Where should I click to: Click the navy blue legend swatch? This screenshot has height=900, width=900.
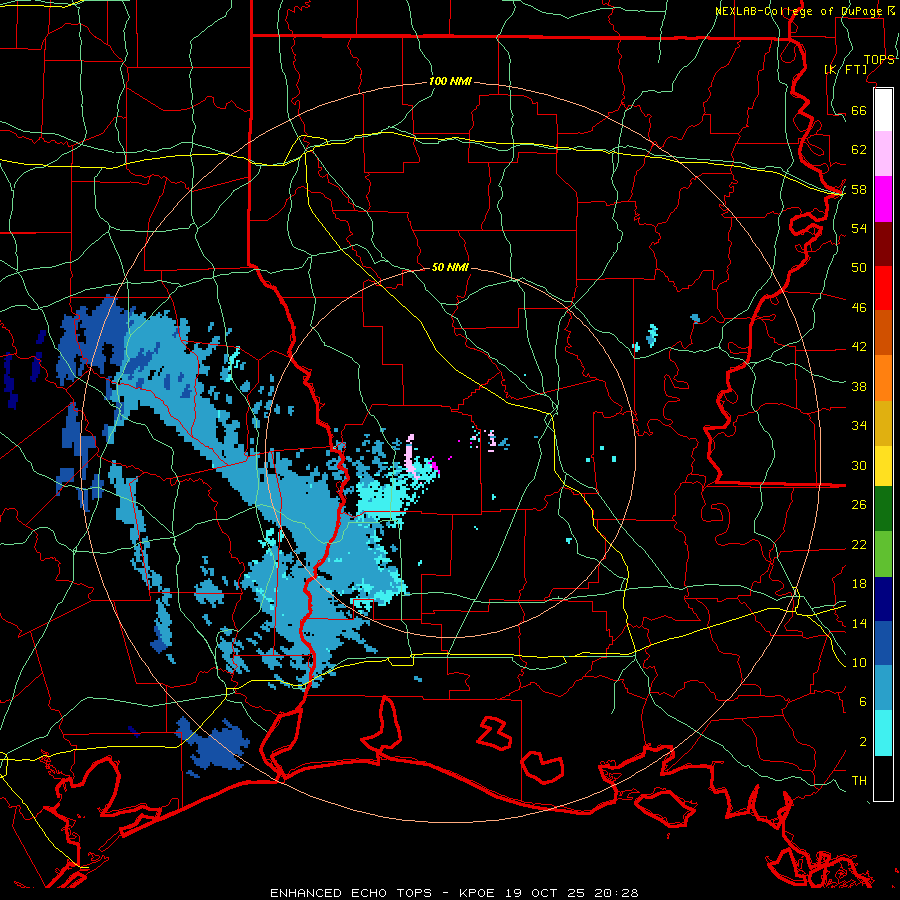click(x=883, y=599)
